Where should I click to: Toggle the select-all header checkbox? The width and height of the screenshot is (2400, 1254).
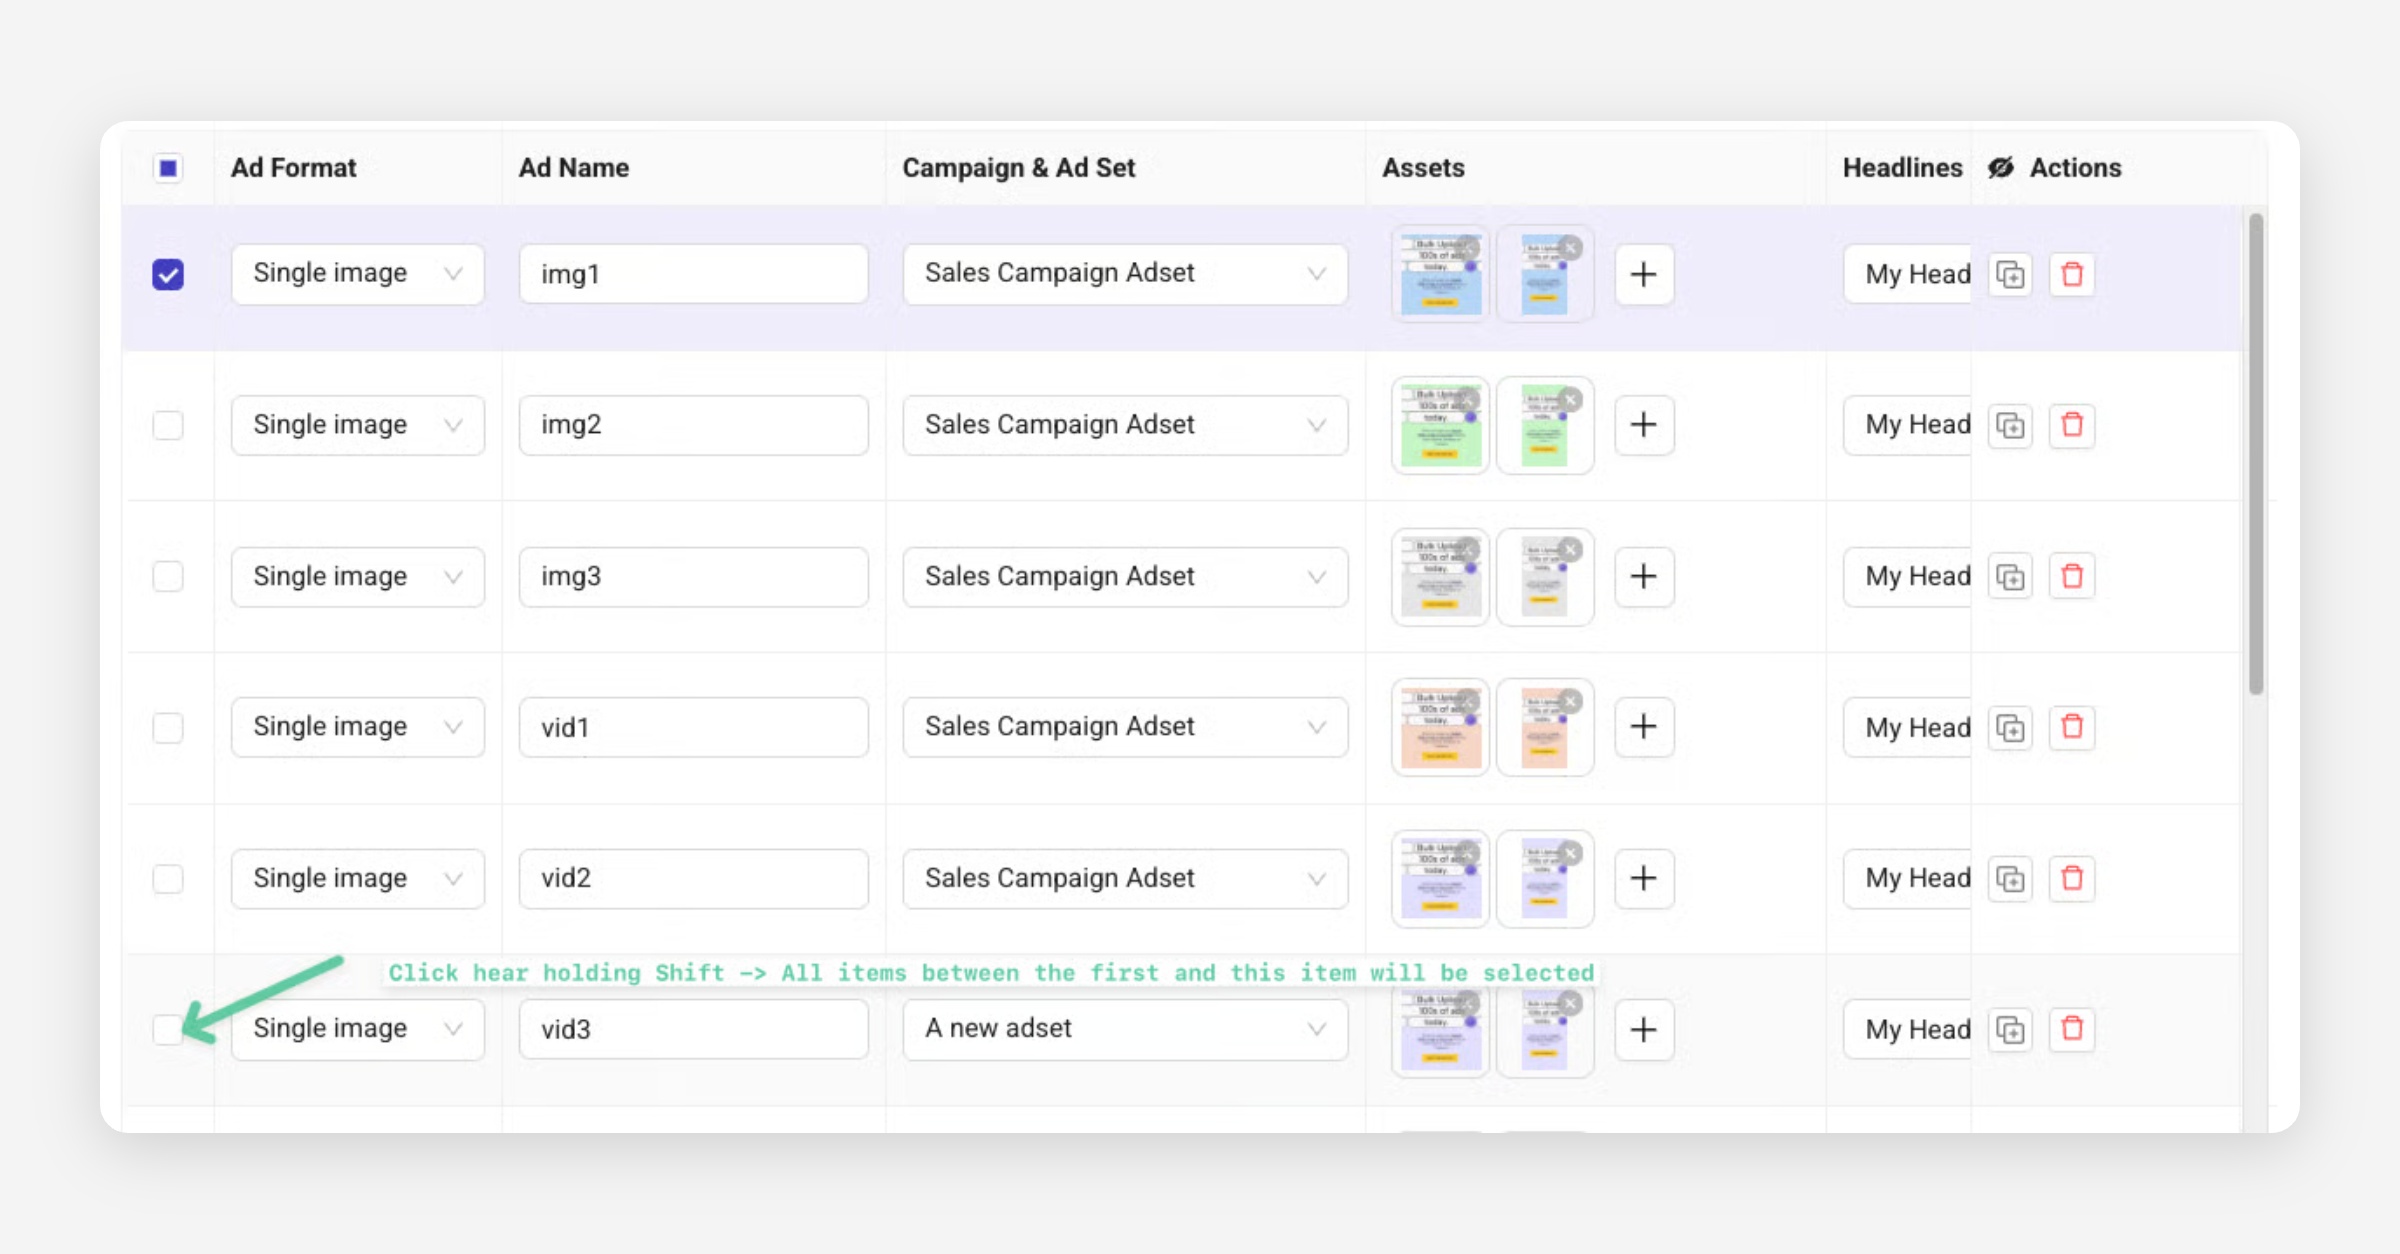point(168,168)
